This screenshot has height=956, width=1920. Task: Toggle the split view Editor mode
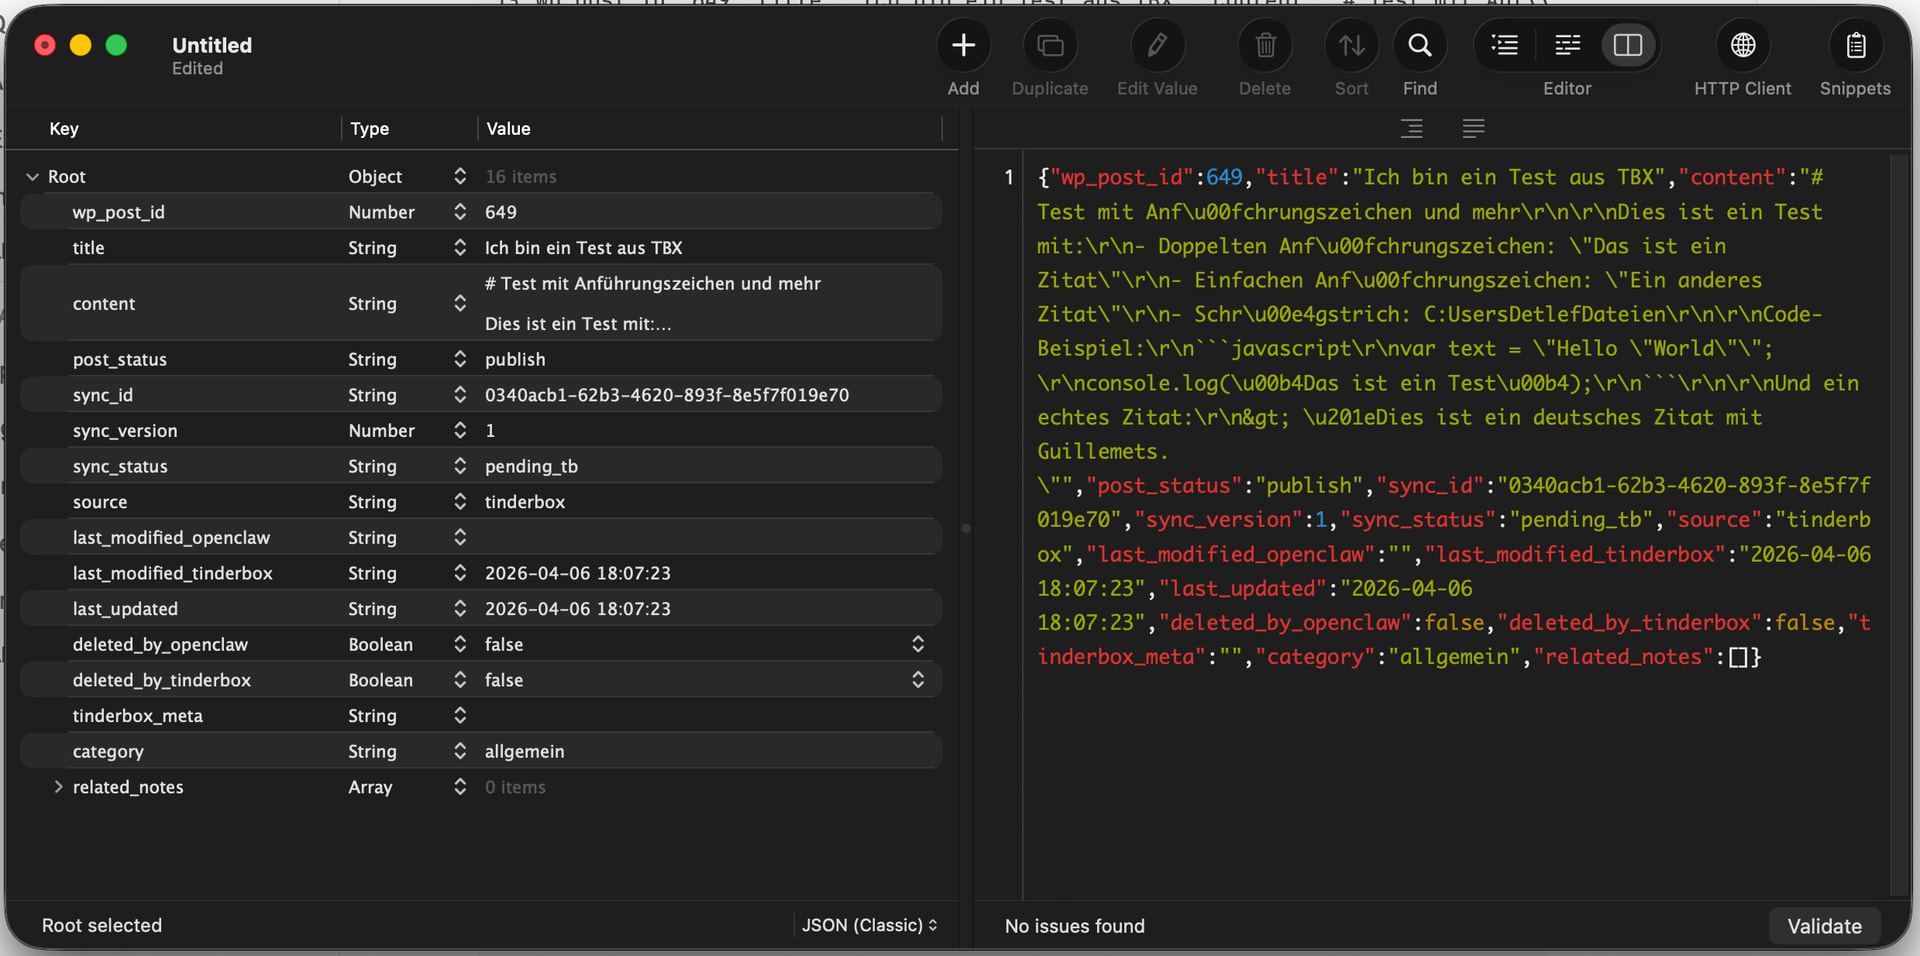coord(1628,46)
